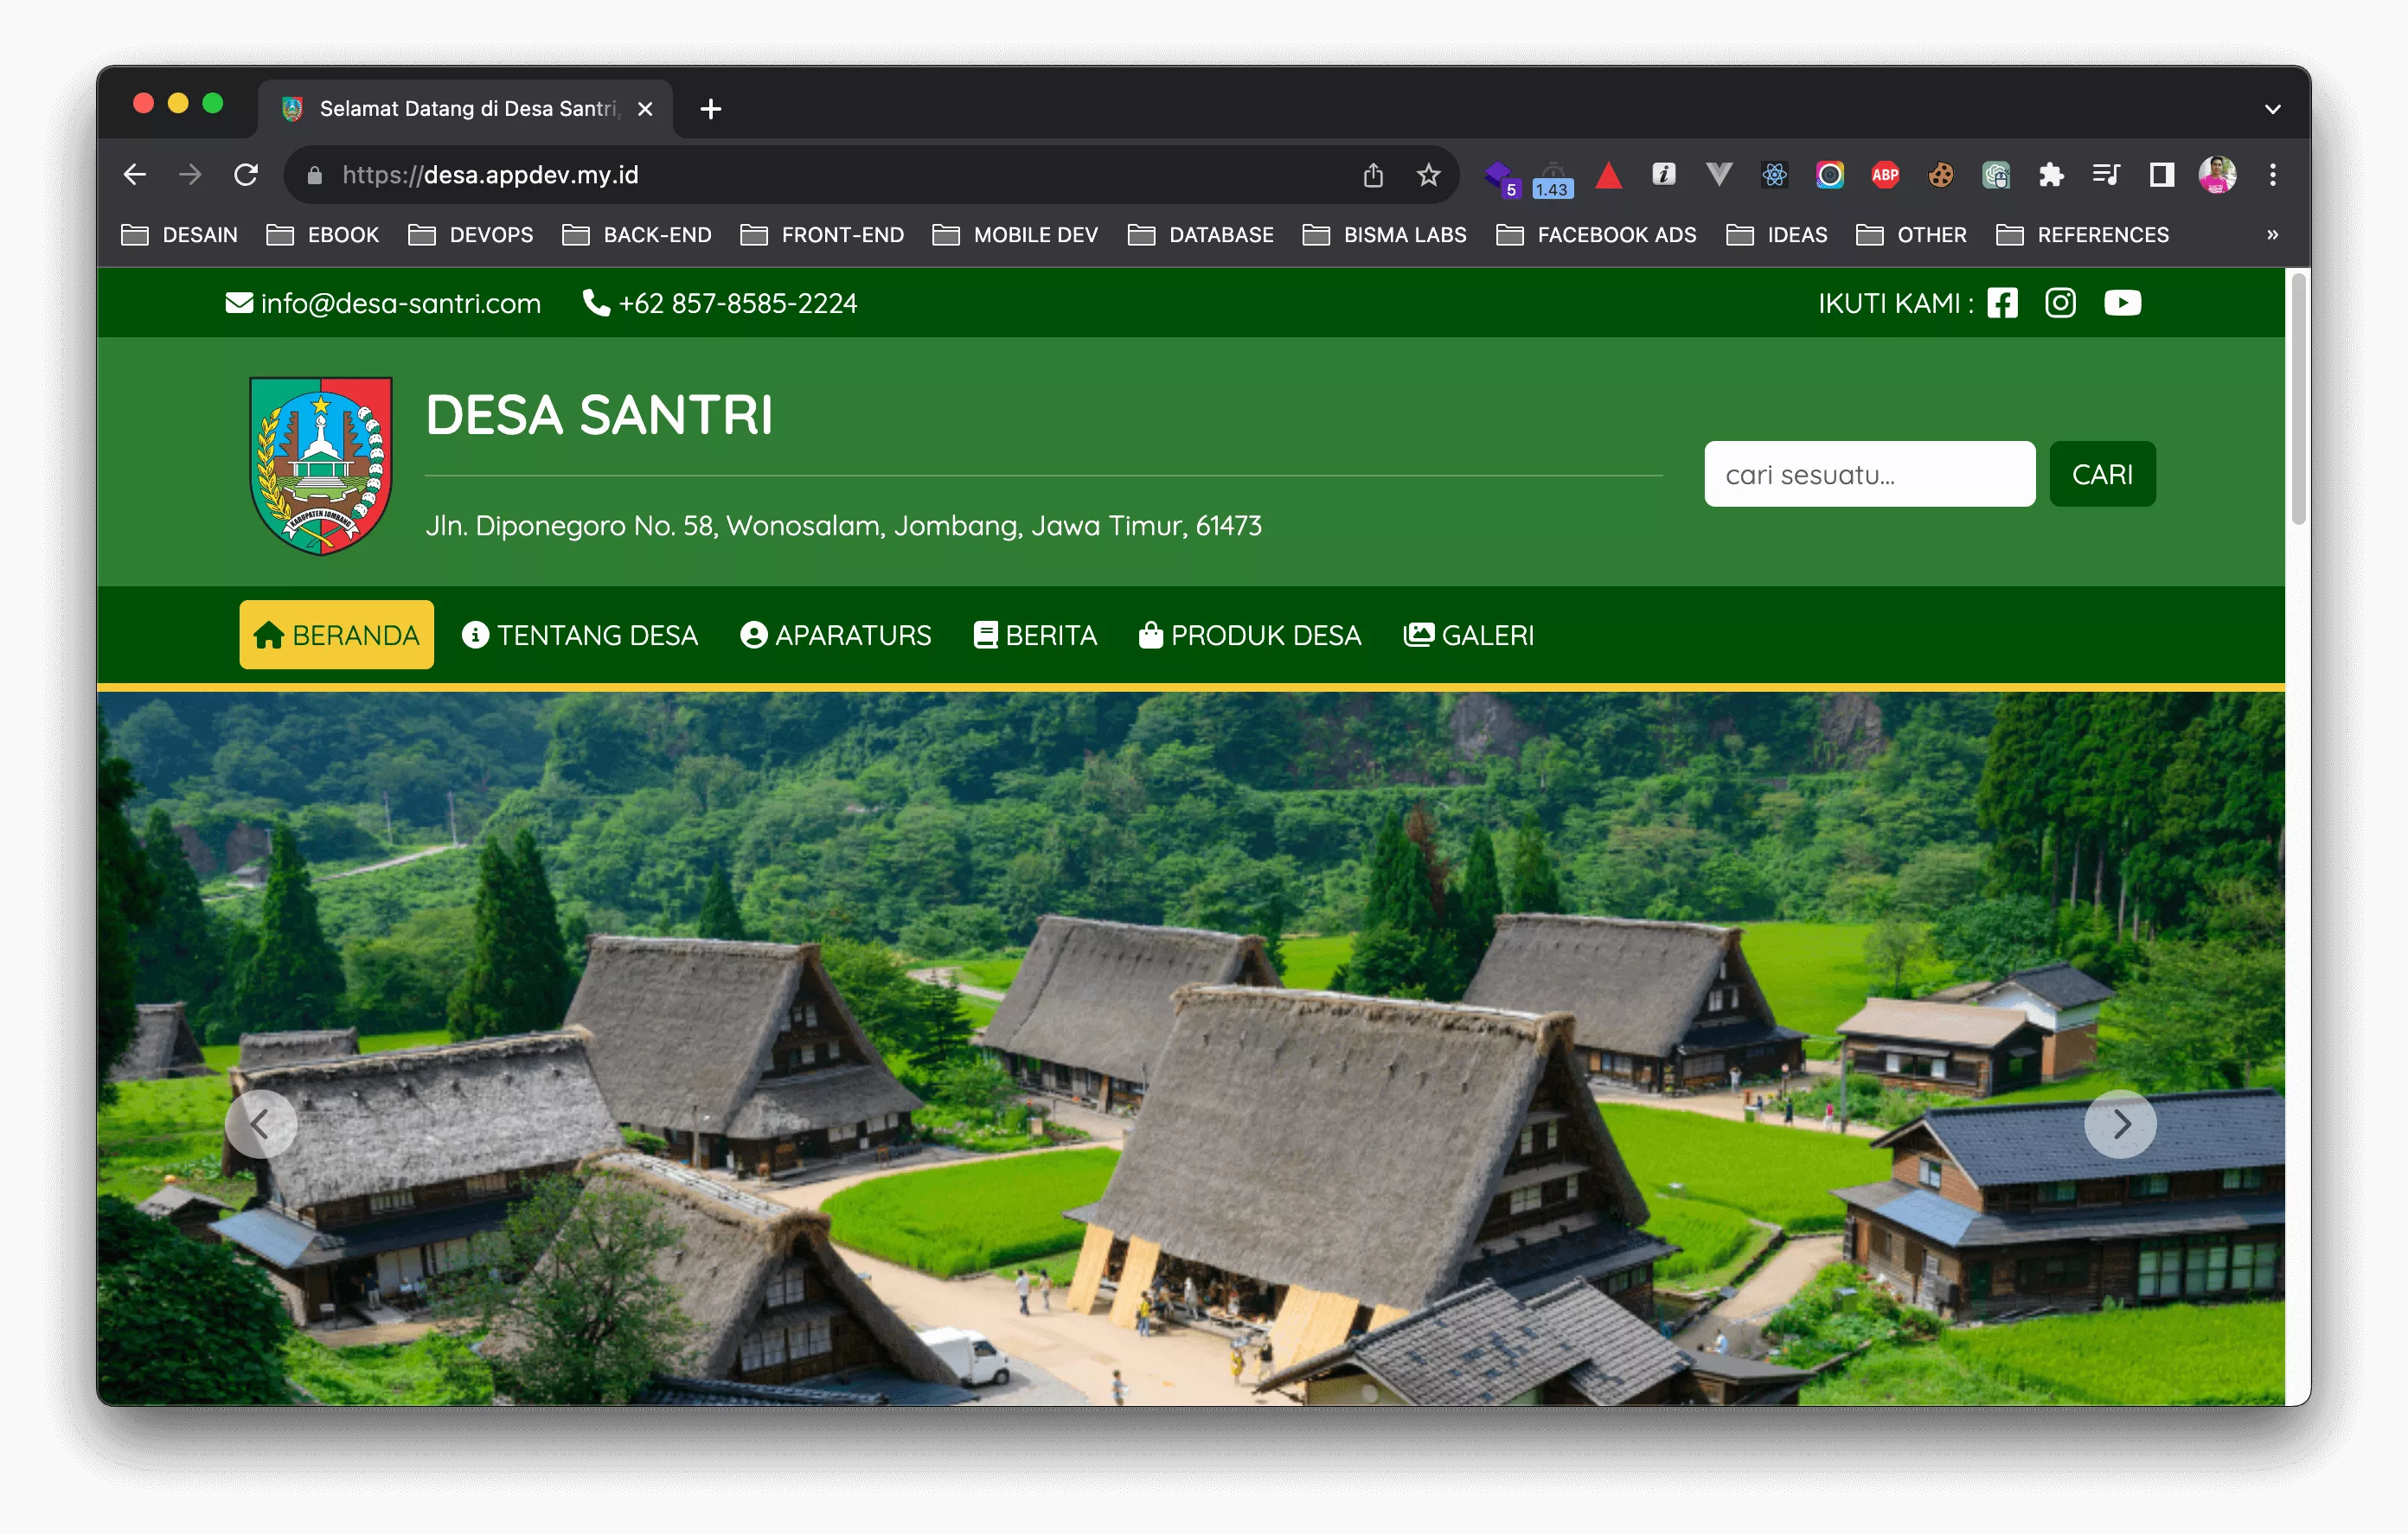Open the extension showing 1.43 badge
The height and width of the screenshot is (1534, 2408).
(x=1553, y=180)
